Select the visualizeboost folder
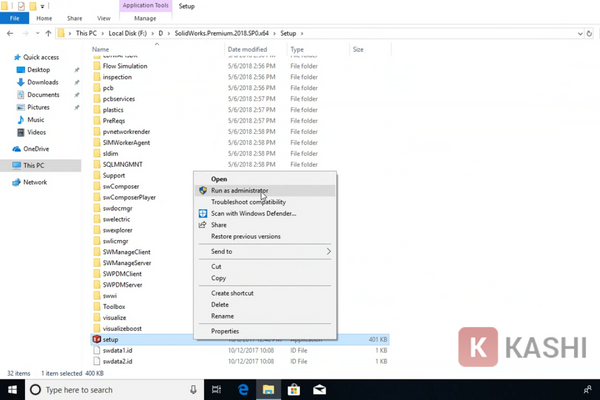This screenshot has height=400, width=600. 122,328
